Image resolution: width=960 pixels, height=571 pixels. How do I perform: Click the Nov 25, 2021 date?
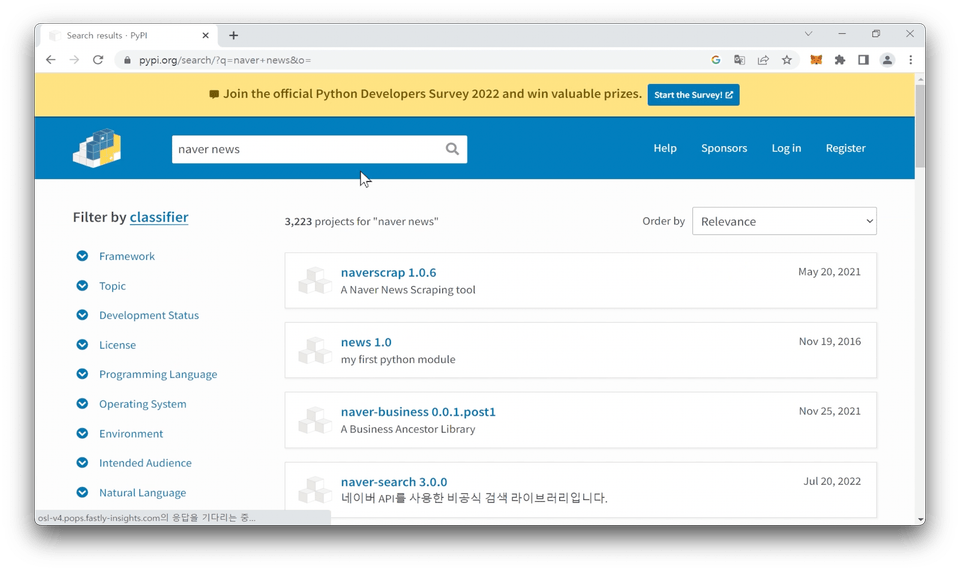pyautogui.click(x=830, y=411)
